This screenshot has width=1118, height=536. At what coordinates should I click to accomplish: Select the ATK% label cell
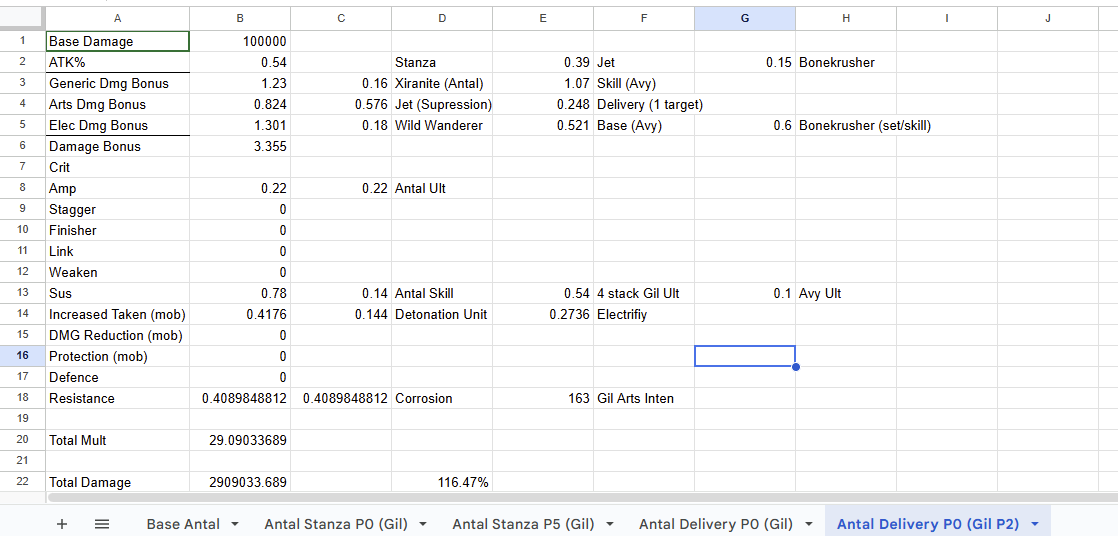click(x=118, y=63)
